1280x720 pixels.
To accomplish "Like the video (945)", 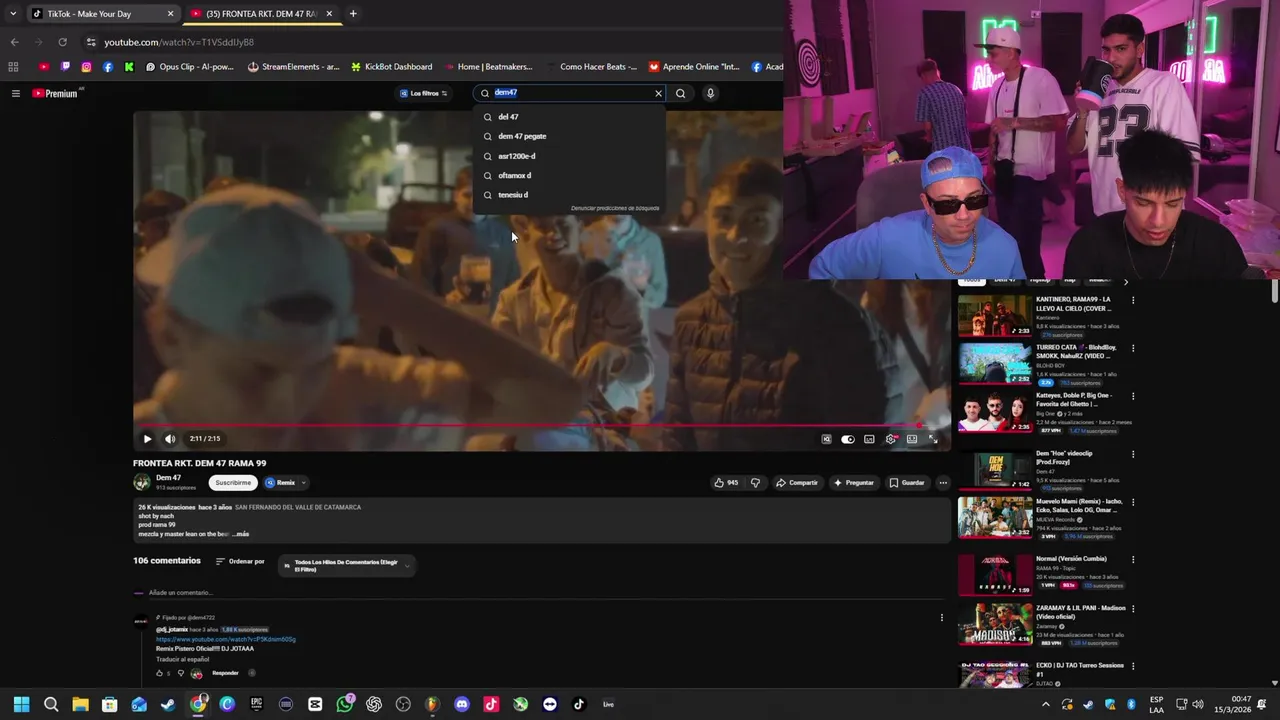I will pyautogui.click(x=726, y=483).
